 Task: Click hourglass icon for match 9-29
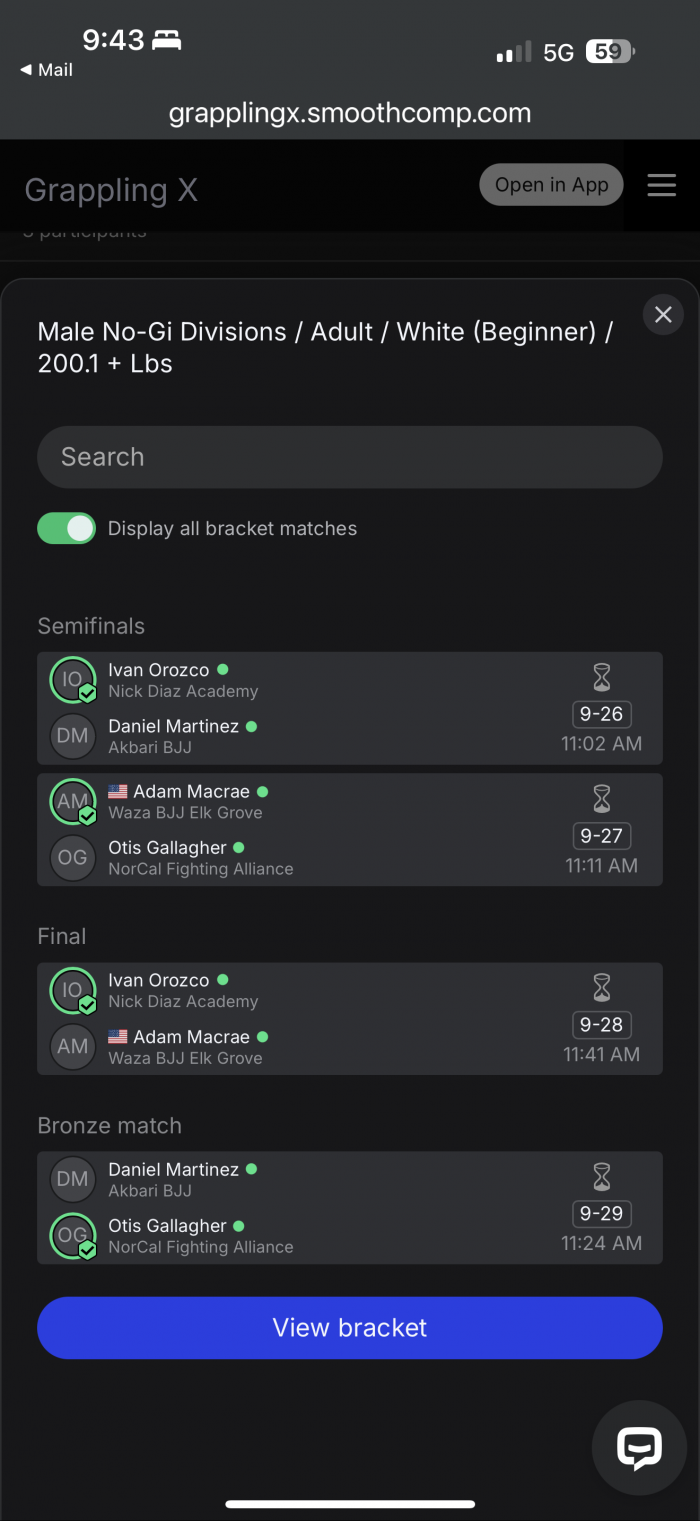click(x=601, y=1177)
